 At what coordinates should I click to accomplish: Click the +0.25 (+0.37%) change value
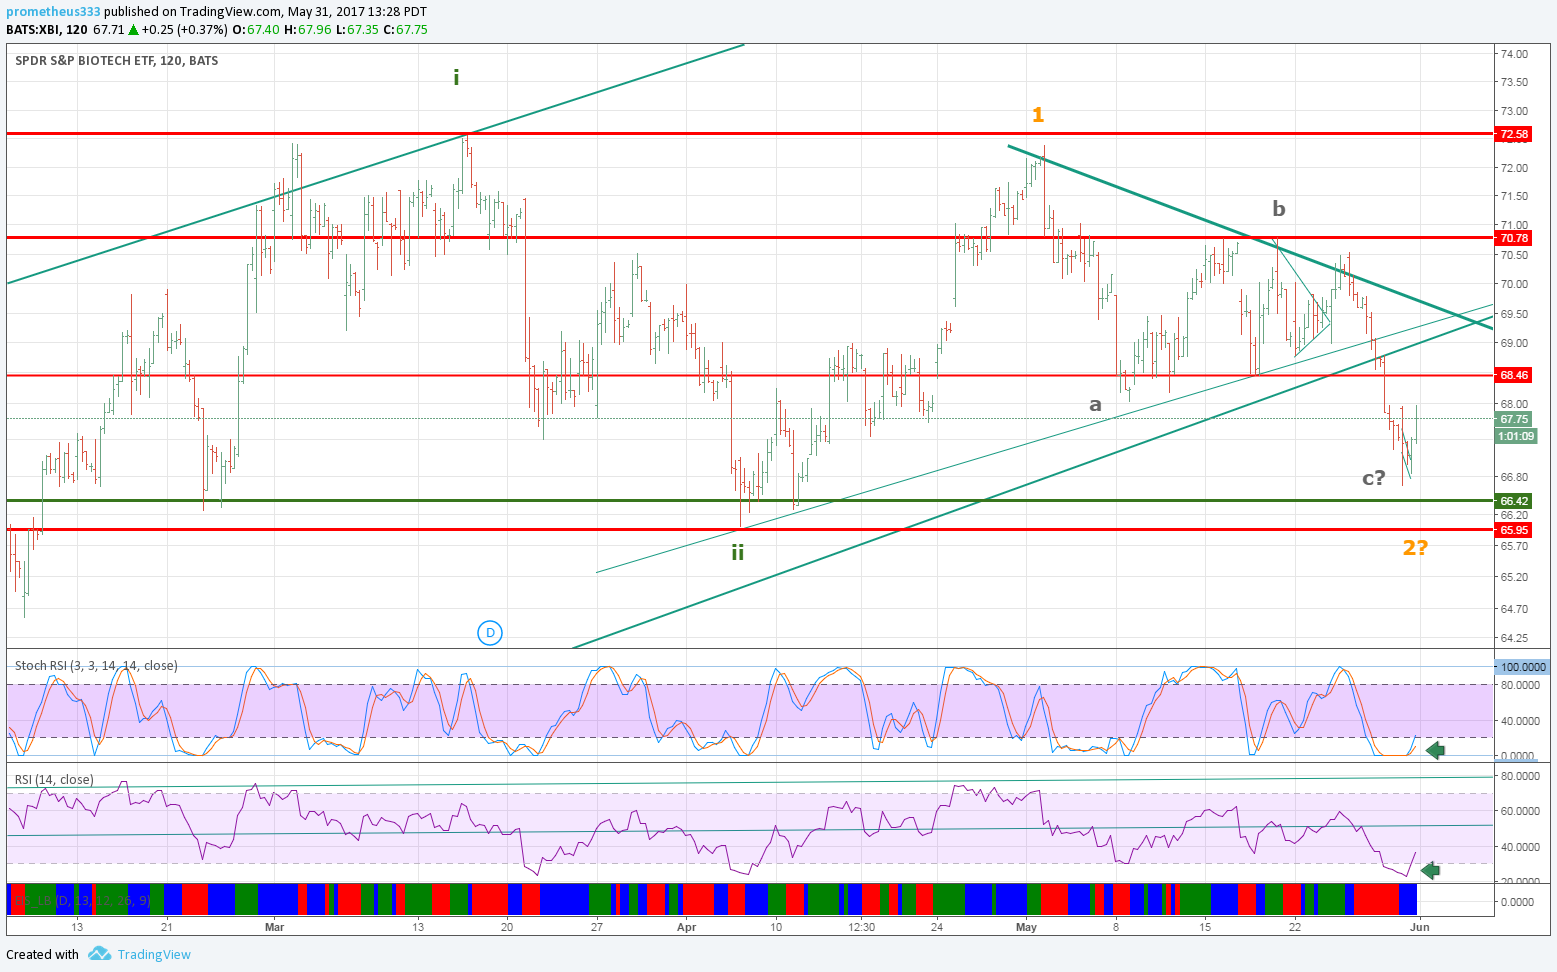tap(185, 30)
